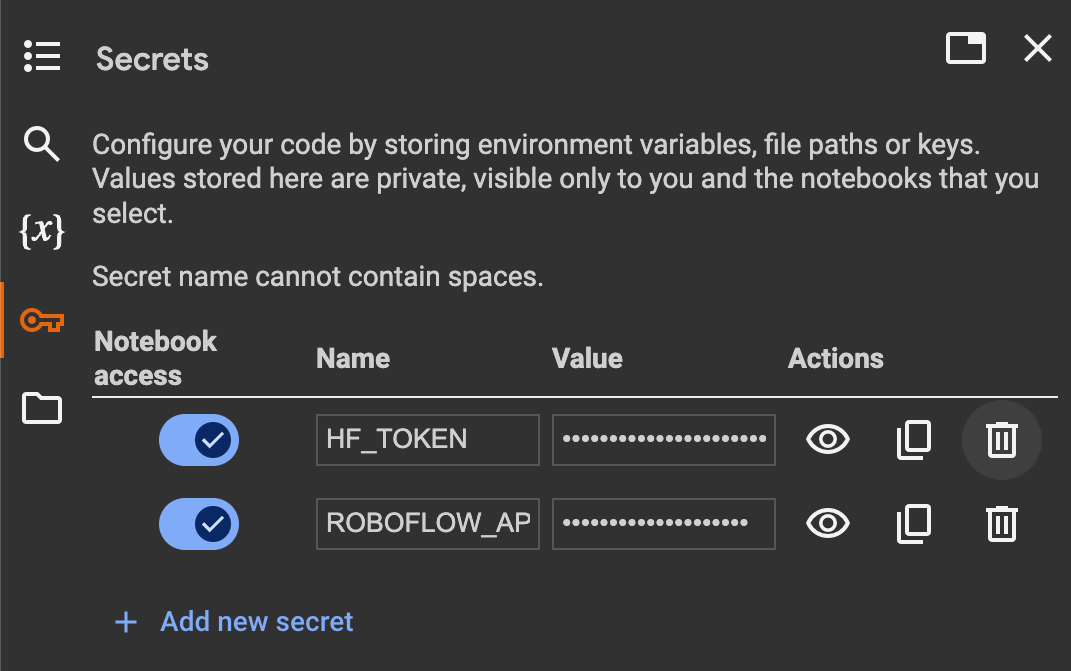Switch to the Variables panel

point(42,230)
